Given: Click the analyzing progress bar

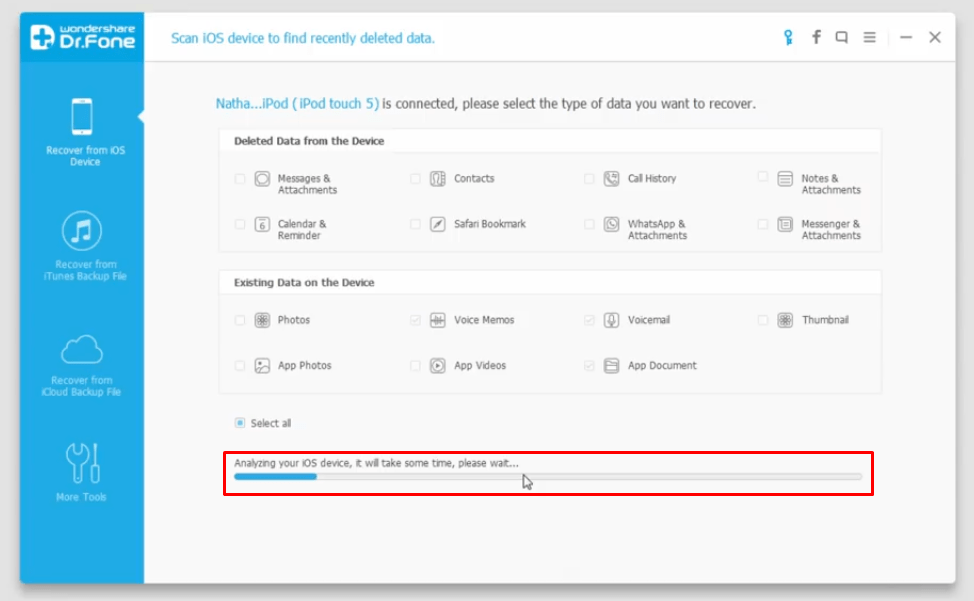Looking at the screenshot, I should pyautogui.click(x=548, y=477).
